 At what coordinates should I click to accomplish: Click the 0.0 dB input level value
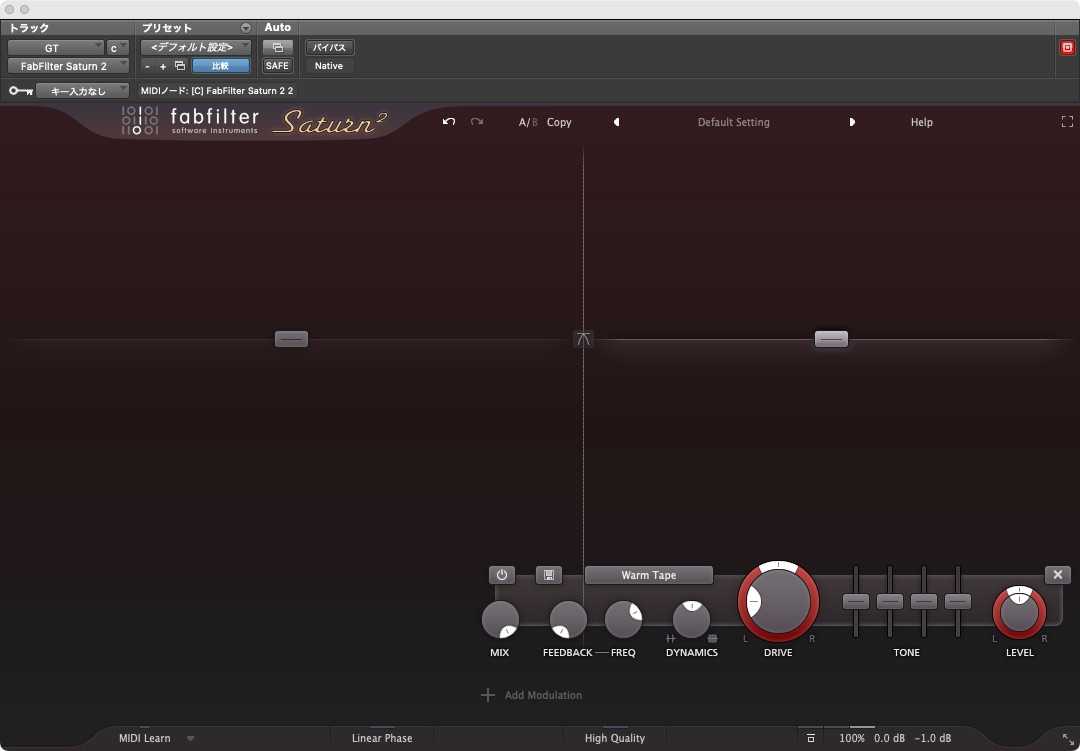(889, 738)
